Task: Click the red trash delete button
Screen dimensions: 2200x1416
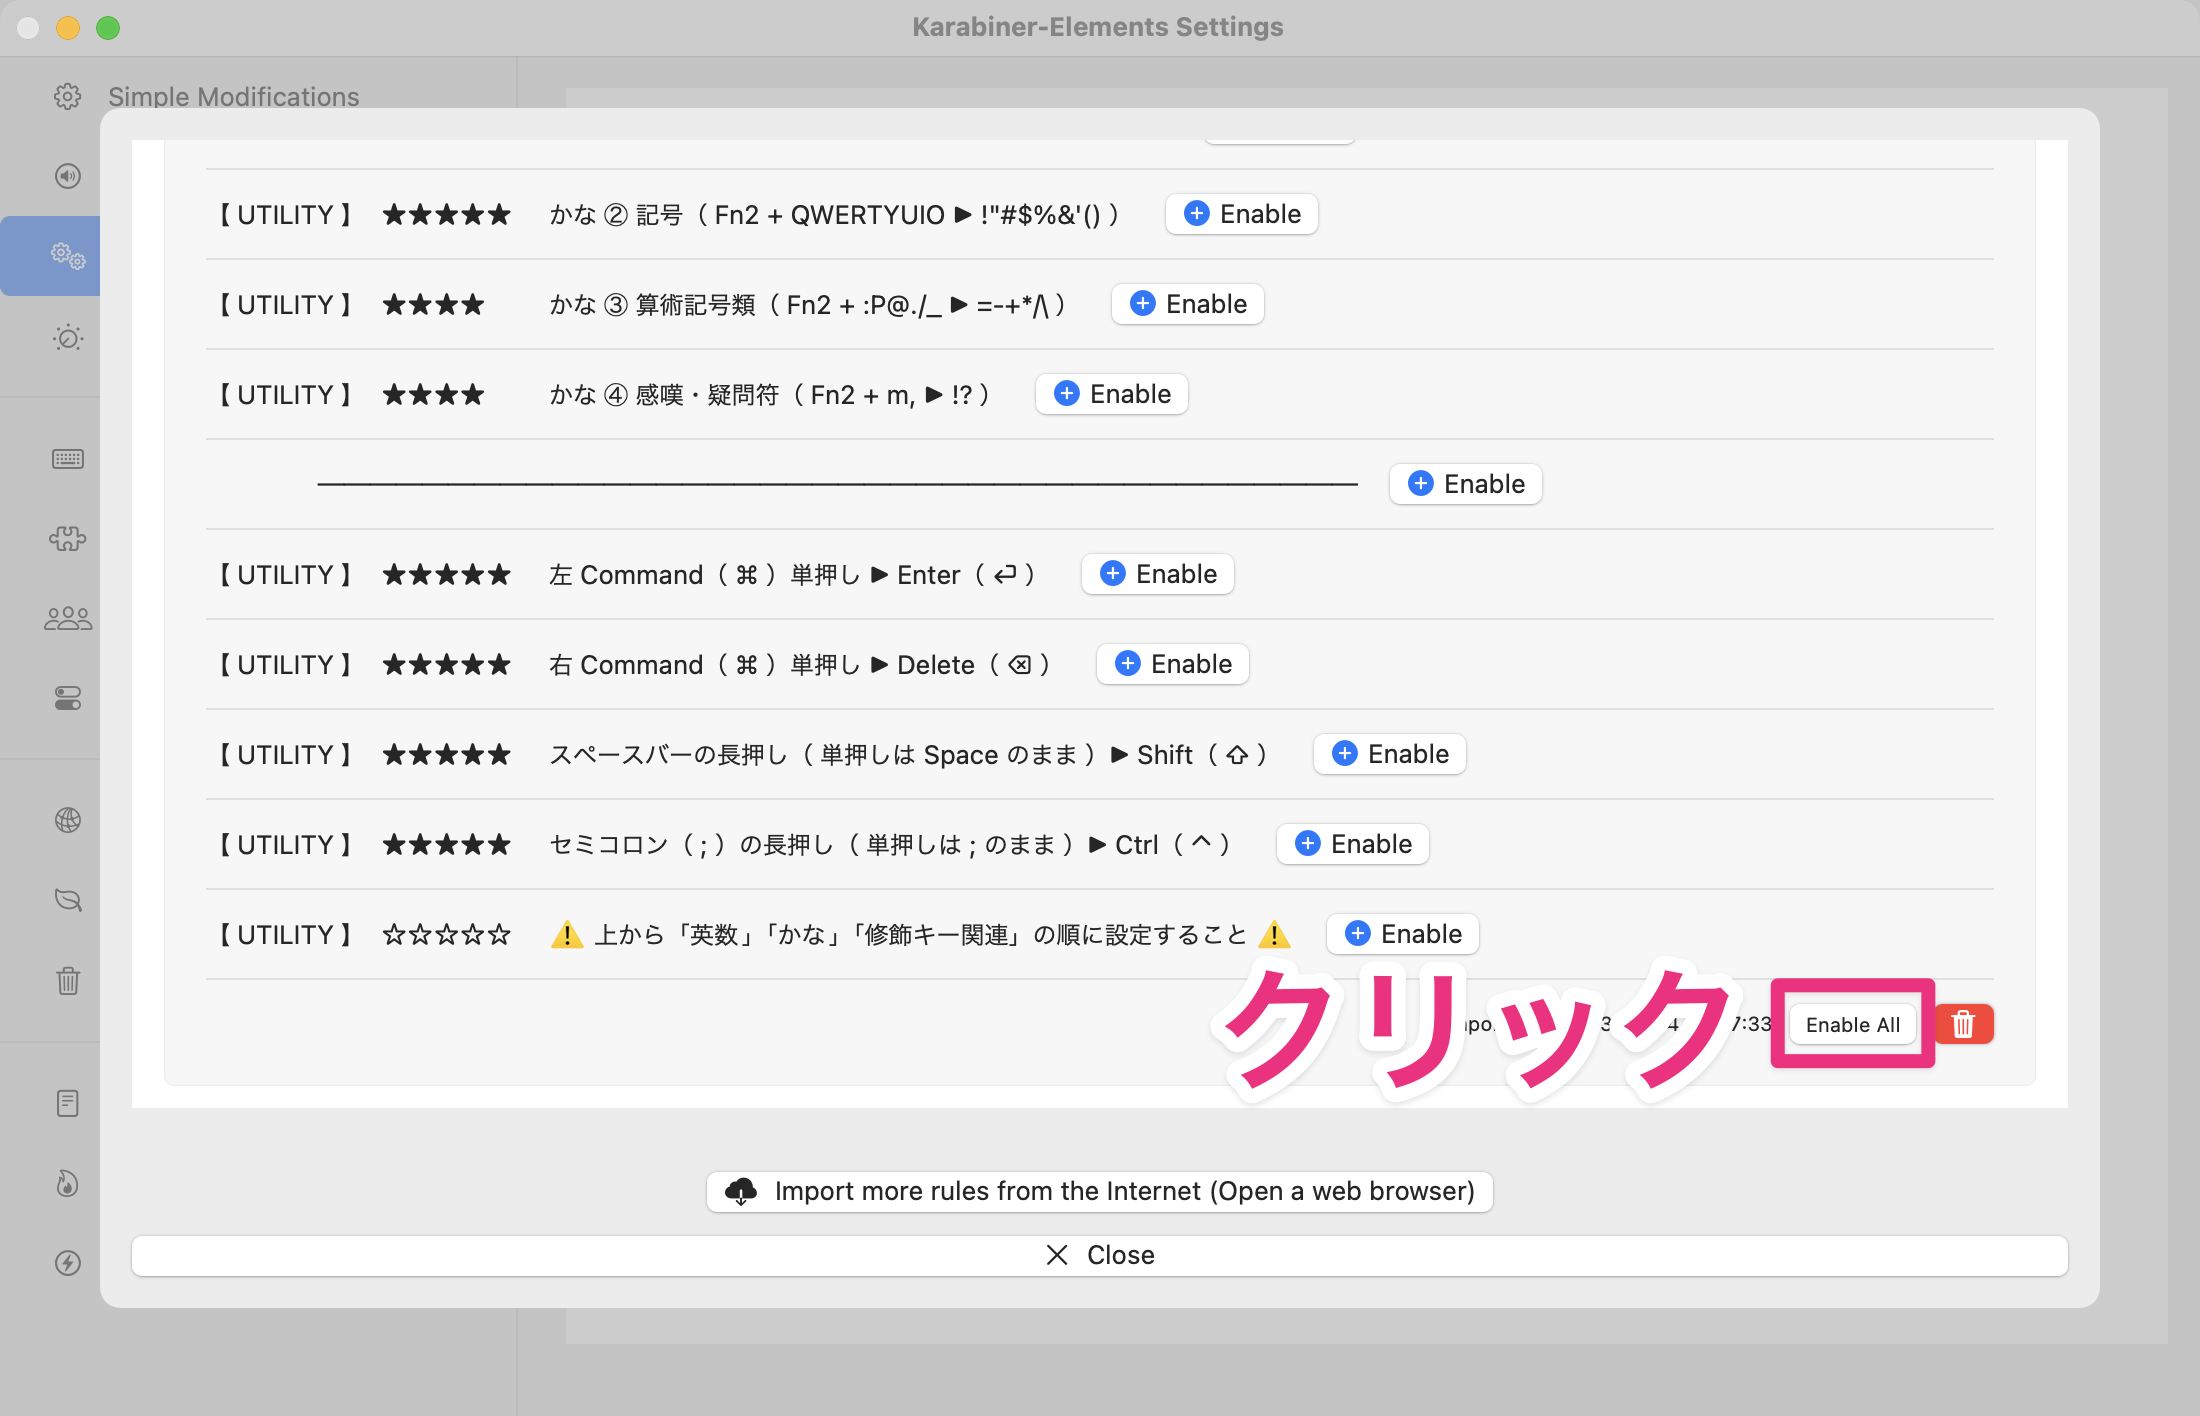Action: coord(1963,1024)
